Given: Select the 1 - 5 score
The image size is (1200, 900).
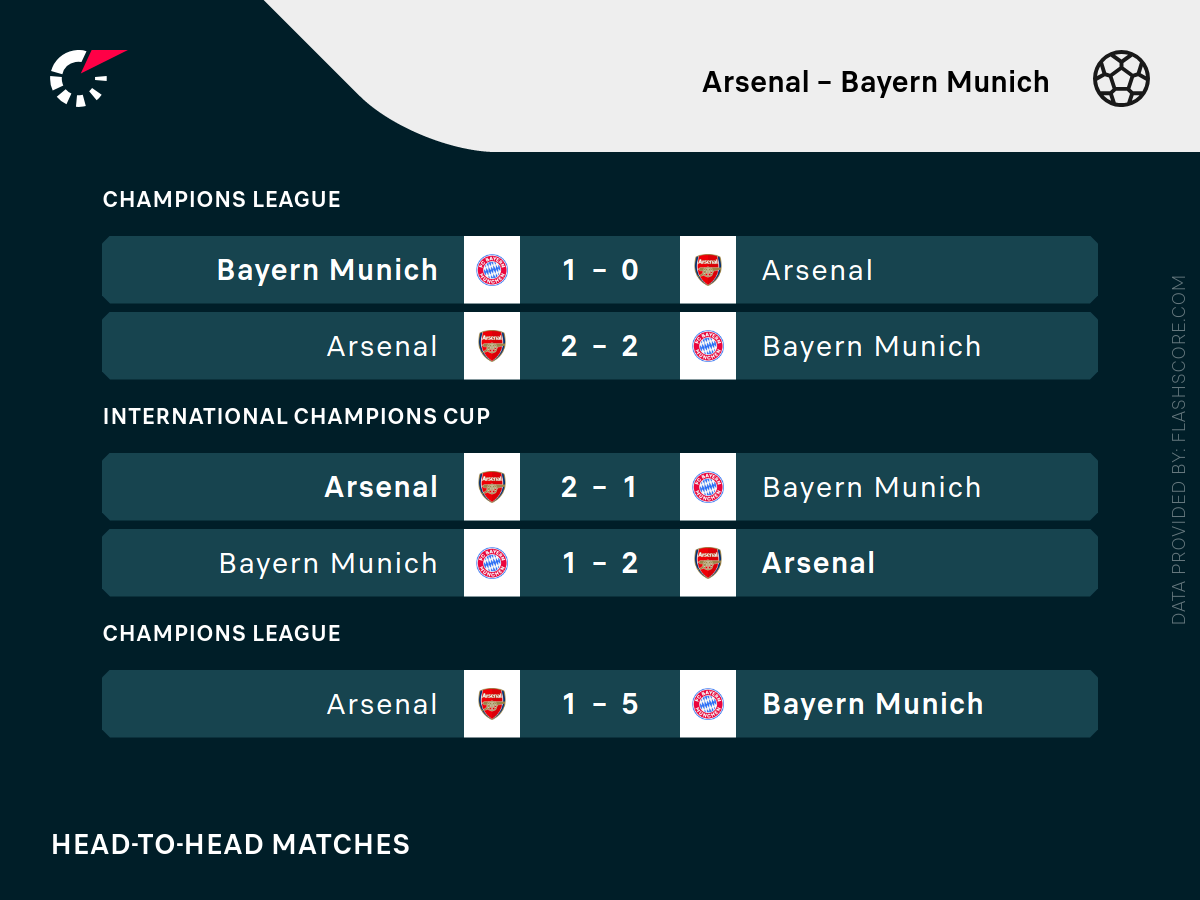Looking at the screenshot, I should pyautogui.click(x=600, y=704).
